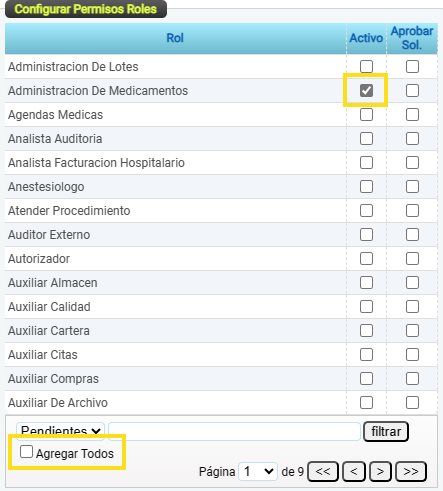Click the Activo column header
Viewport: 443px width, 491px height.
(x=366, y=38)
